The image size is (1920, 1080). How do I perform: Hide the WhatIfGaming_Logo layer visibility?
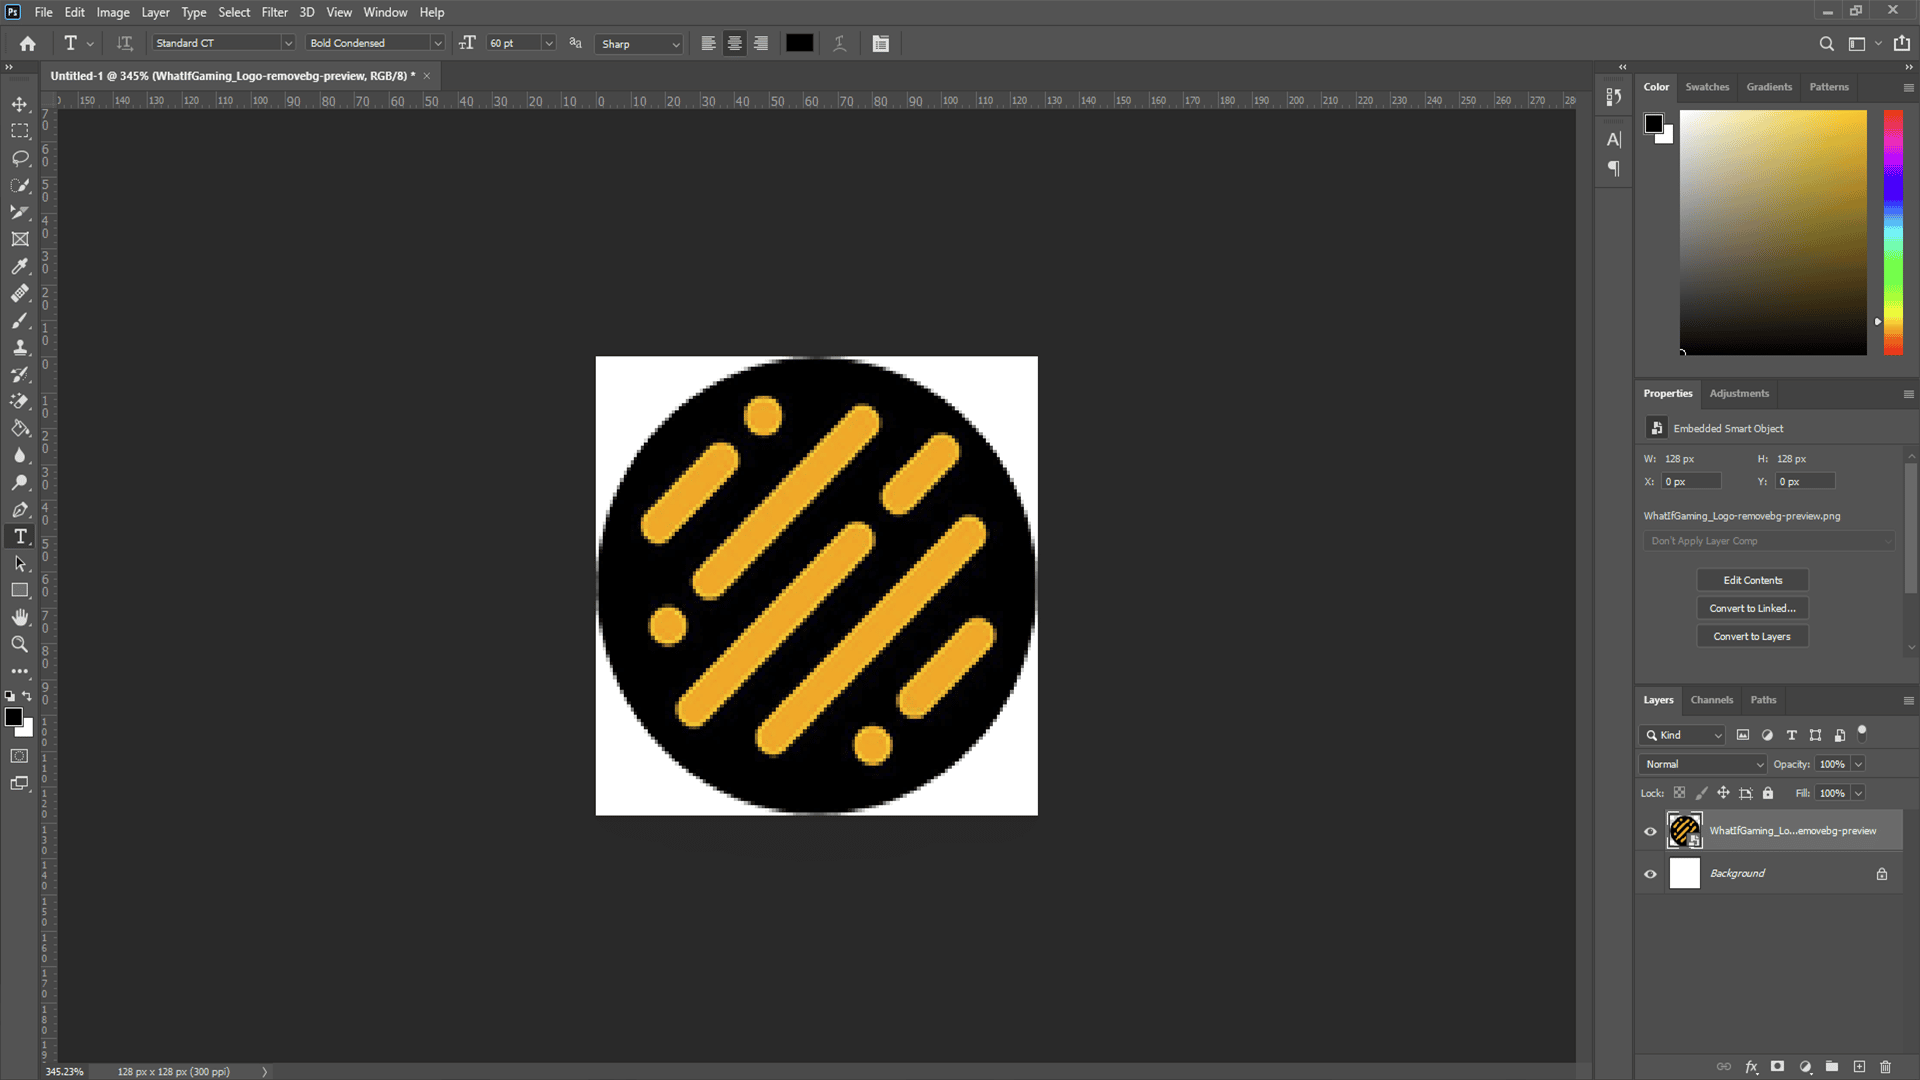point(1650,831)
